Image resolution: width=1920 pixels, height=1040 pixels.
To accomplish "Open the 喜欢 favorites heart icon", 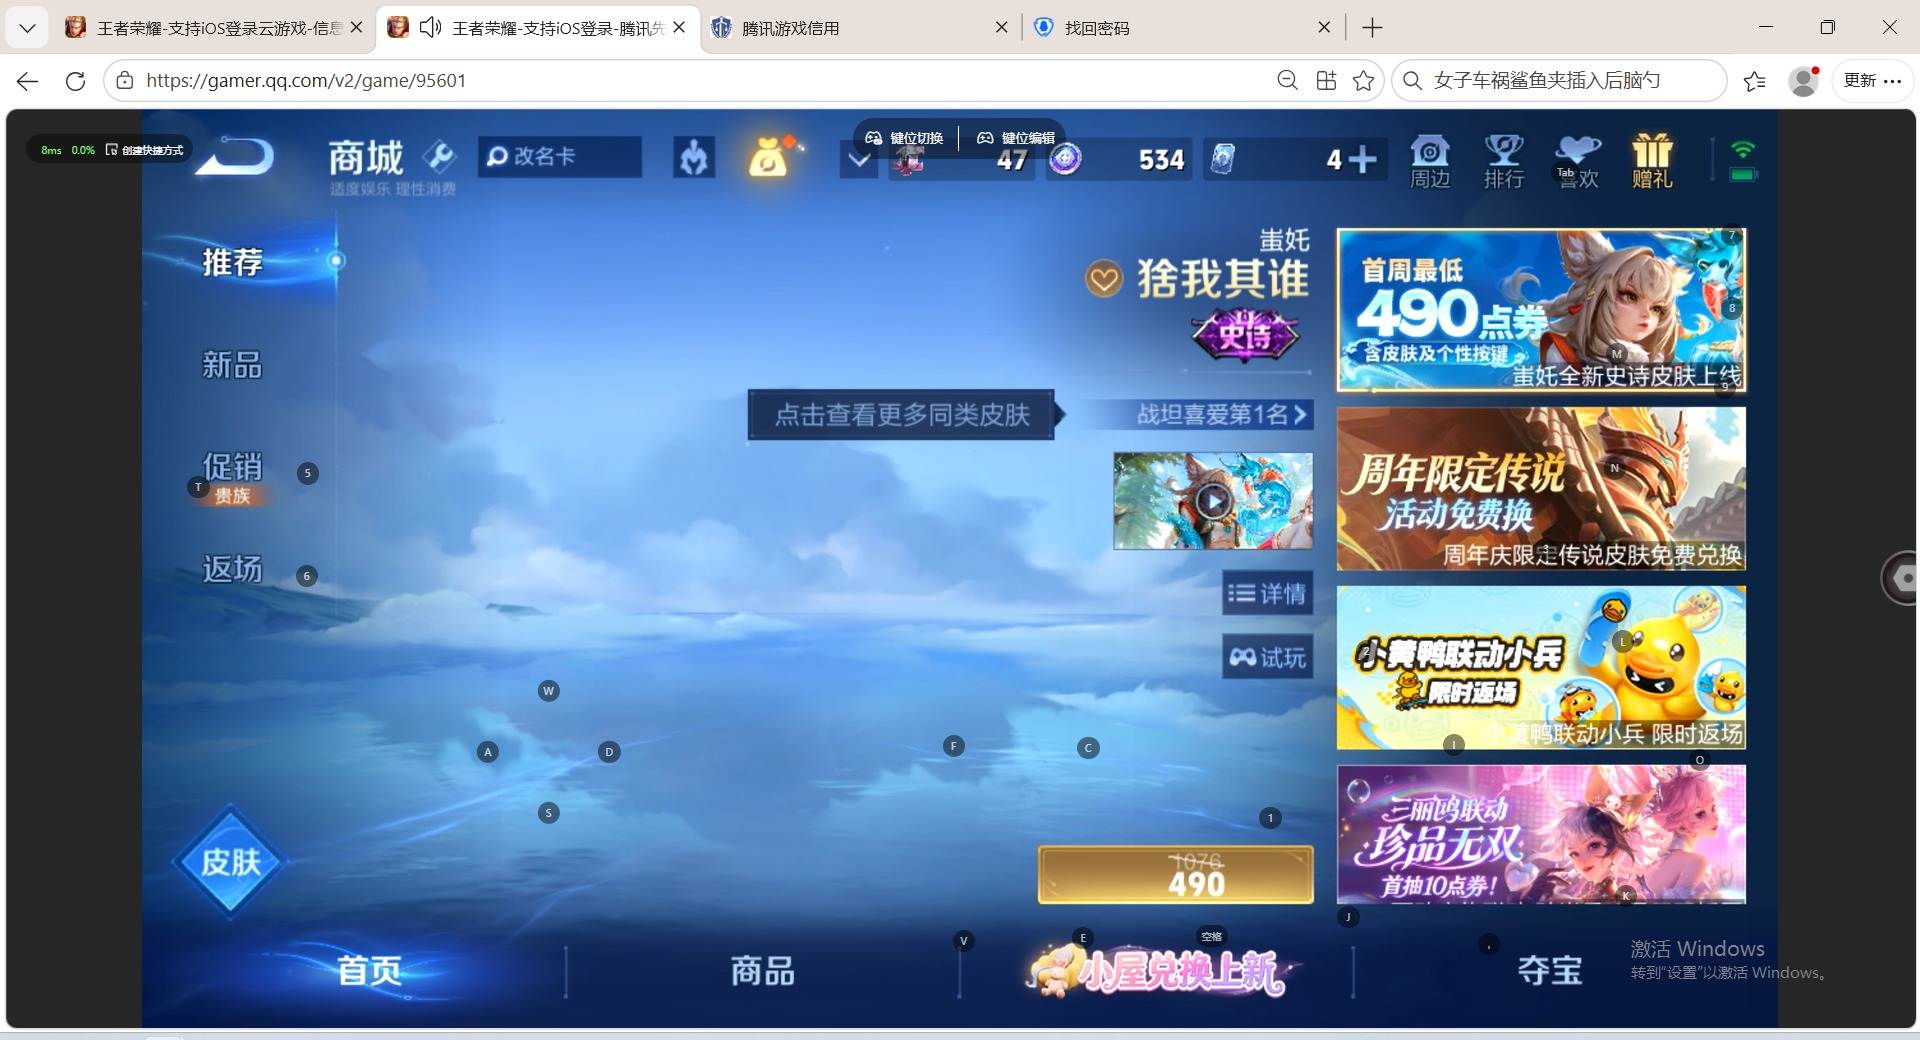I will [1577, 161].
